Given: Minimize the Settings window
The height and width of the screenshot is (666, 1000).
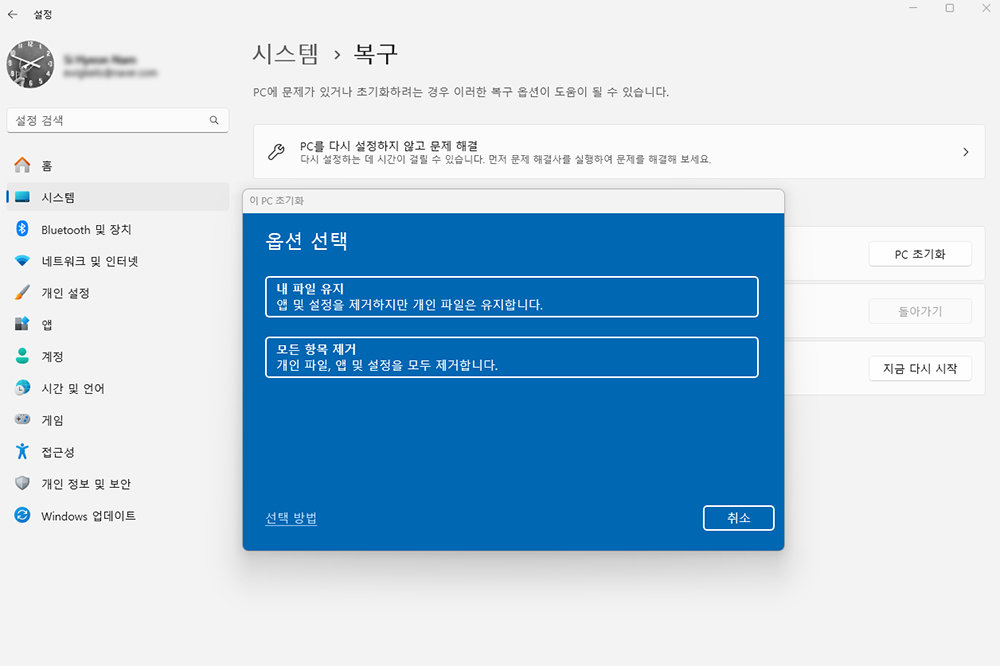Looking at the screenshot, I should click(913, 8).
